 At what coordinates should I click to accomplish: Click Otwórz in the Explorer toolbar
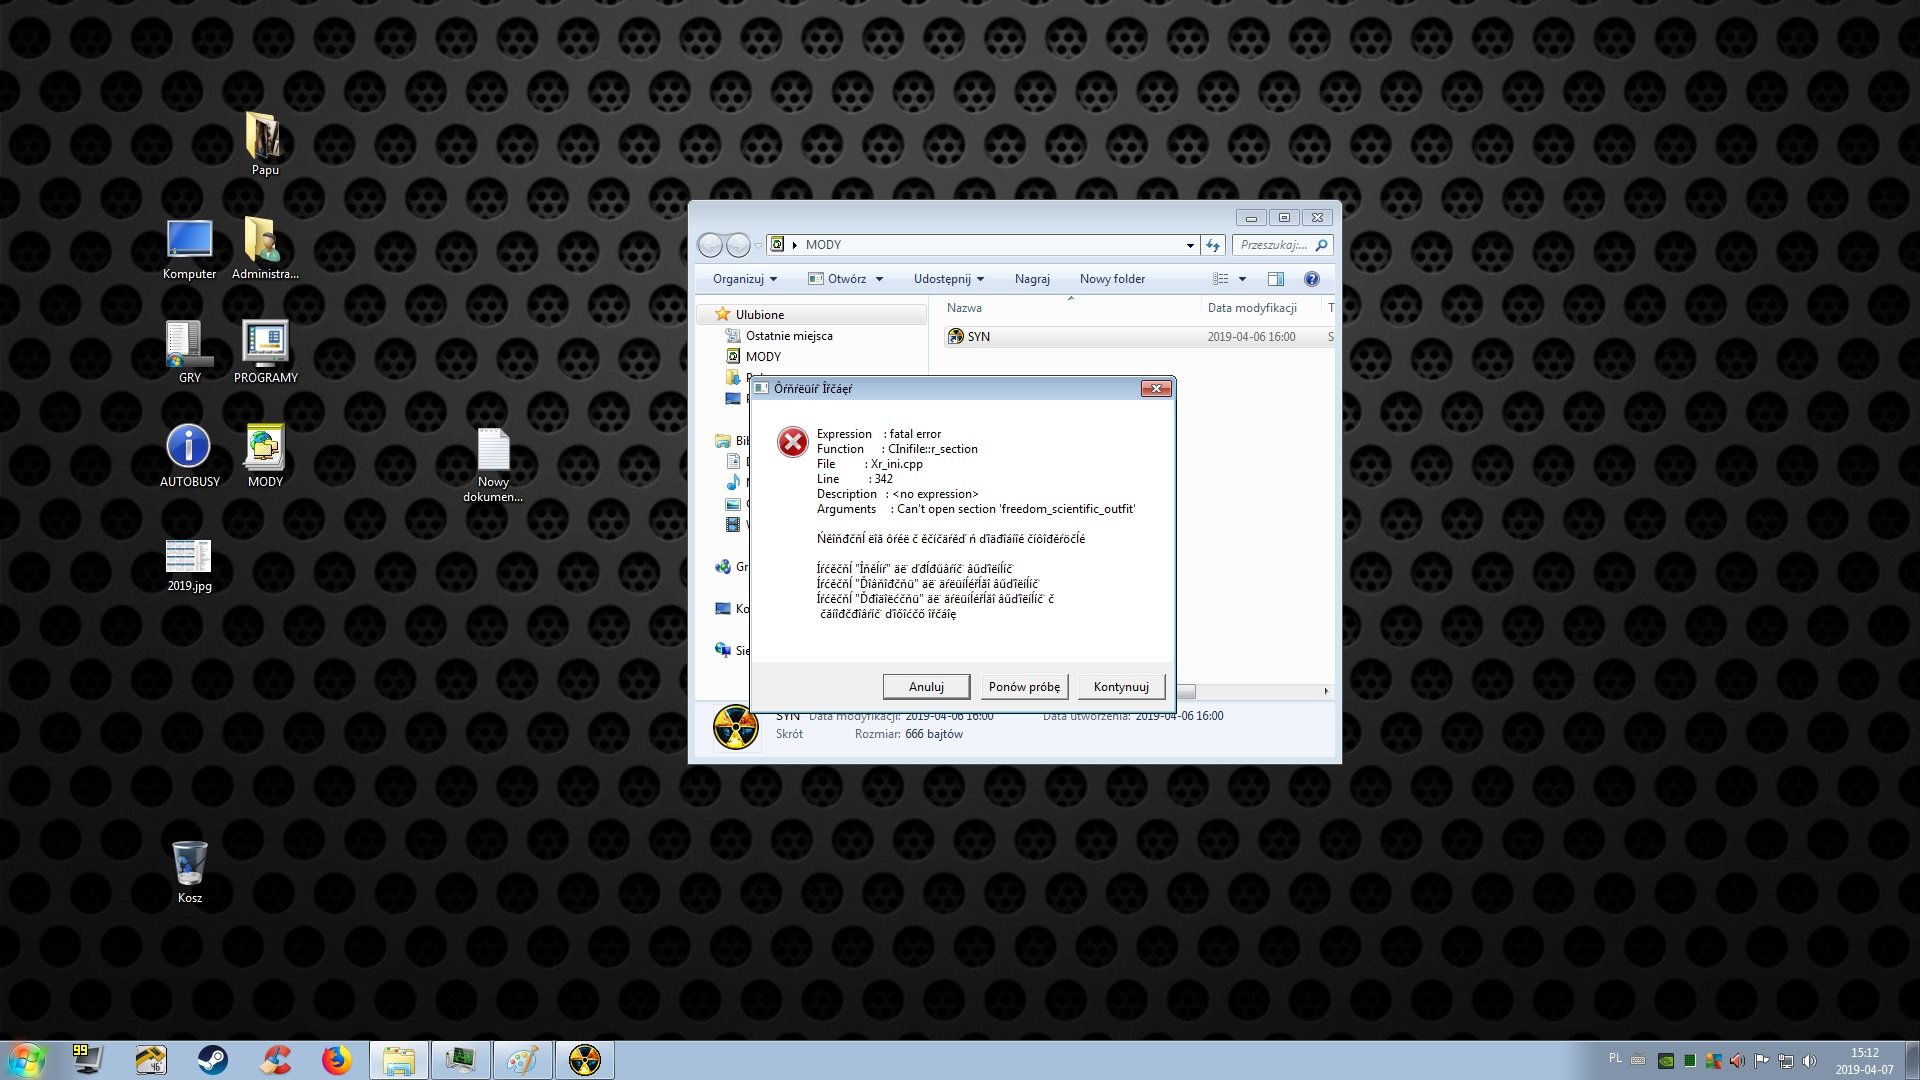(838, 279)
